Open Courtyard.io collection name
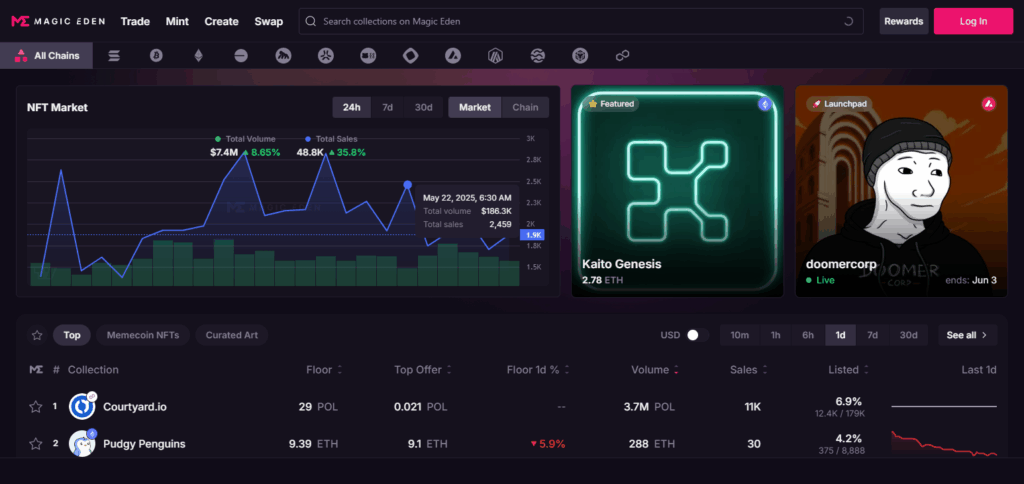Viewport: 1024px width, 484px height. click(x=135, y=407)
